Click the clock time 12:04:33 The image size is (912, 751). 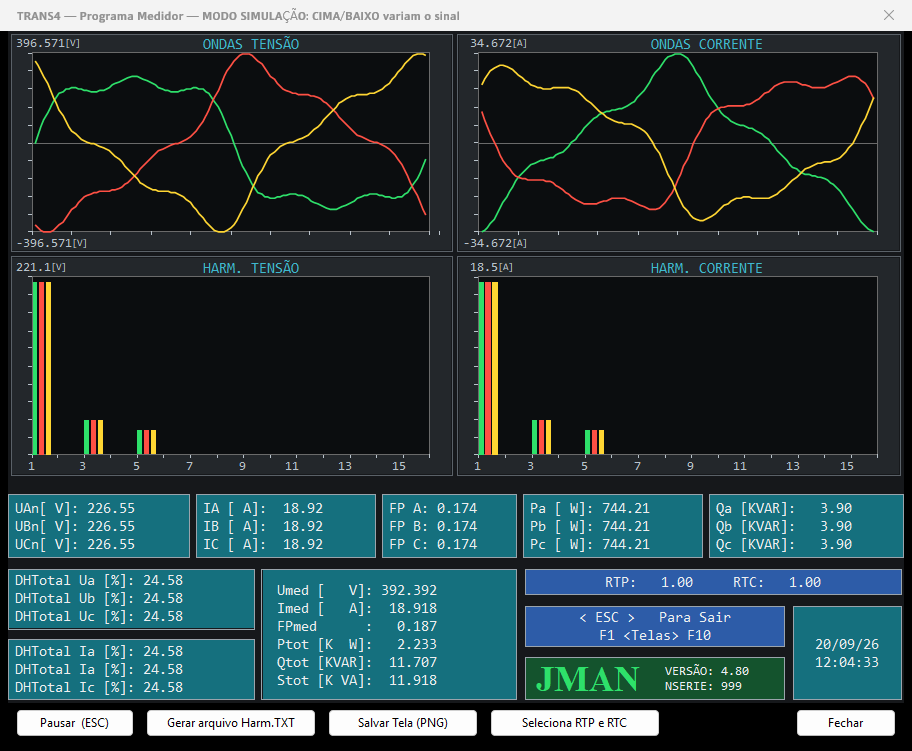pyautogui.click(x=847, y=663)
